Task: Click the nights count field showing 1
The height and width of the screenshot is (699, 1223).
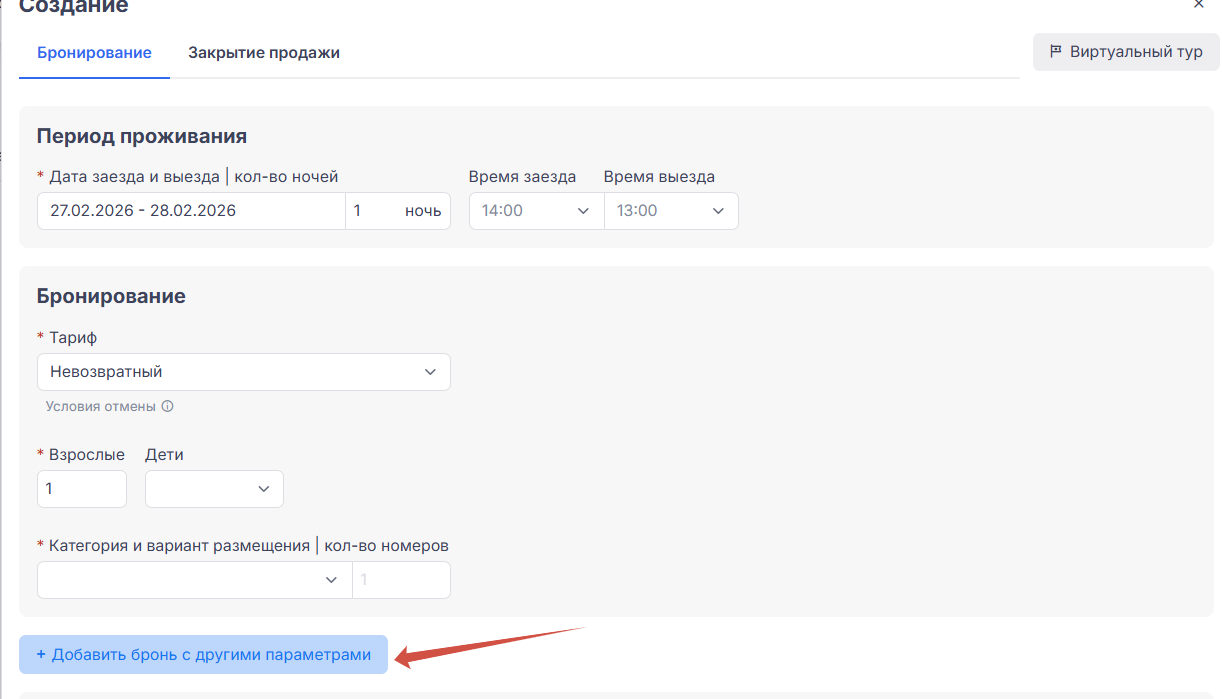Action: coord(374,211)
